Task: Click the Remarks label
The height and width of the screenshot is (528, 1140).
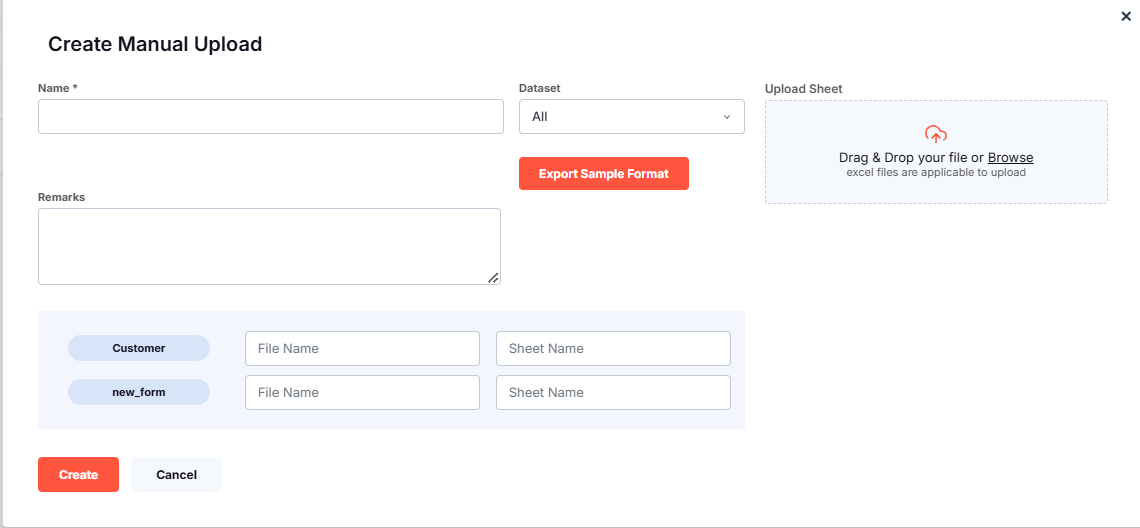Action: tap(62, 197)
